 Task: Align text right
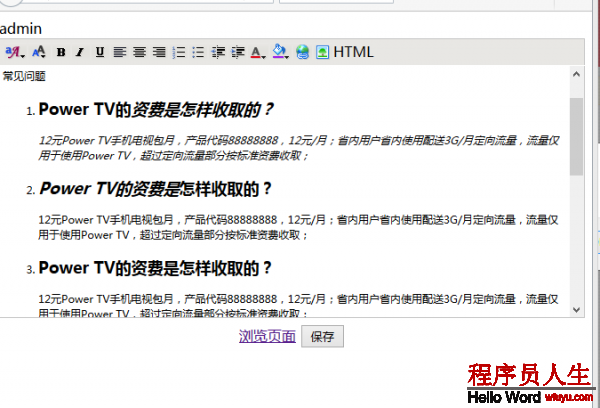pos(159,52)
